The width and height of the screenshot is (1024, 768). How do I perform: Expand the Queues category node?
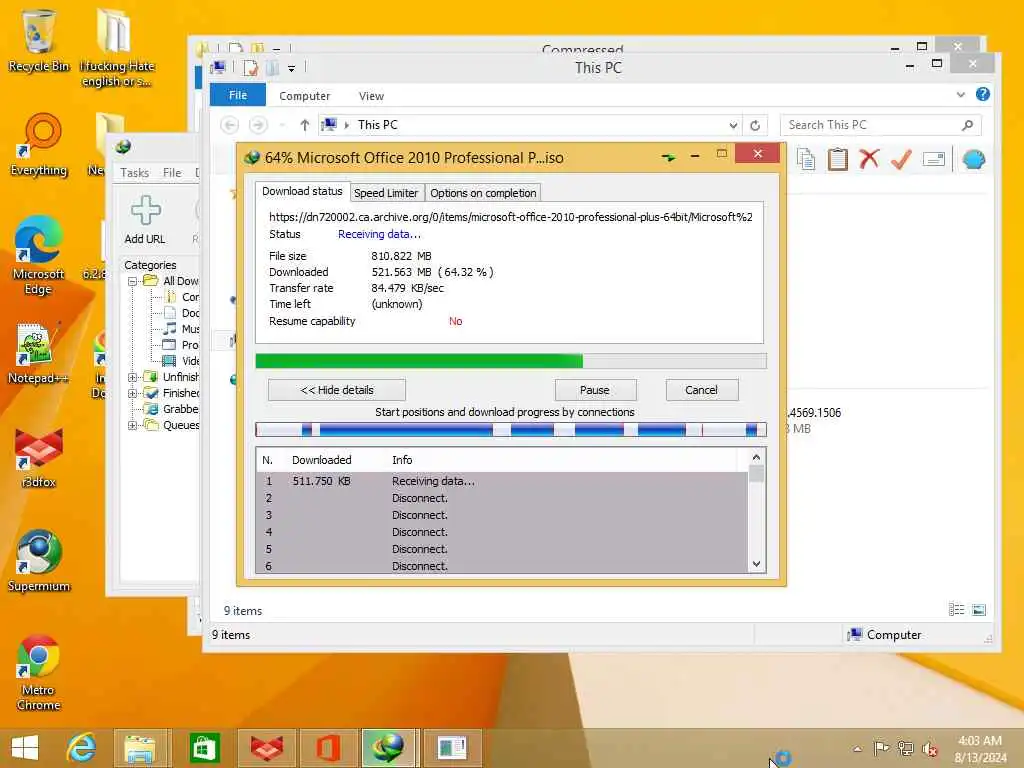click(x=133, y=425)
